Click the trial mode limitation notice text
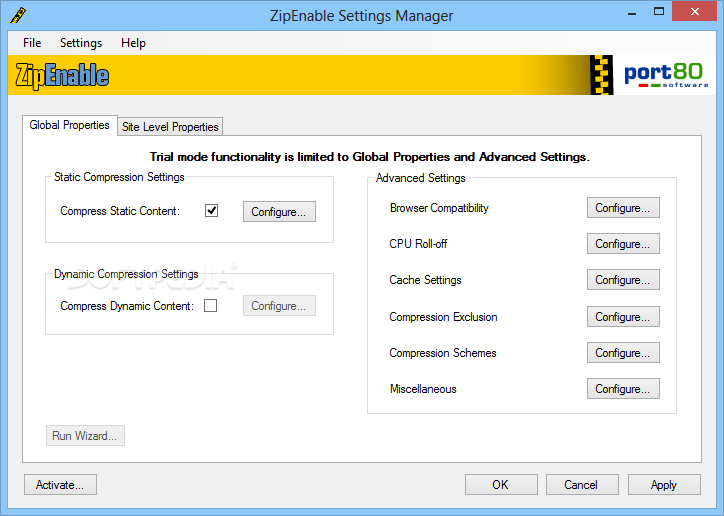 pos(369,157)
